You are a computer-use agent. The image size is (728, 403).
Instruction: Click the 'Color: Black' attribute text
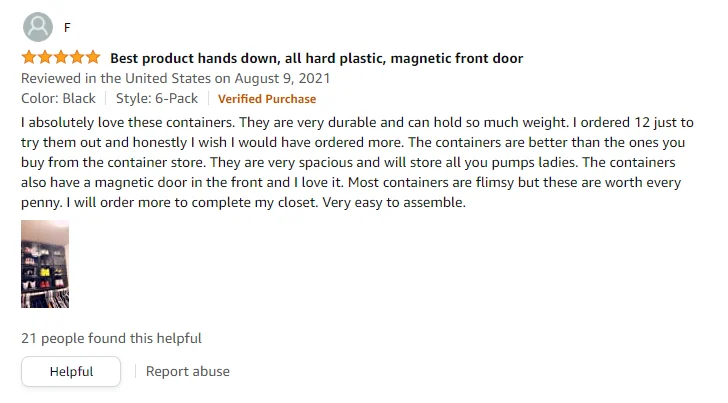pyautogui.click(x=59, y=98)
